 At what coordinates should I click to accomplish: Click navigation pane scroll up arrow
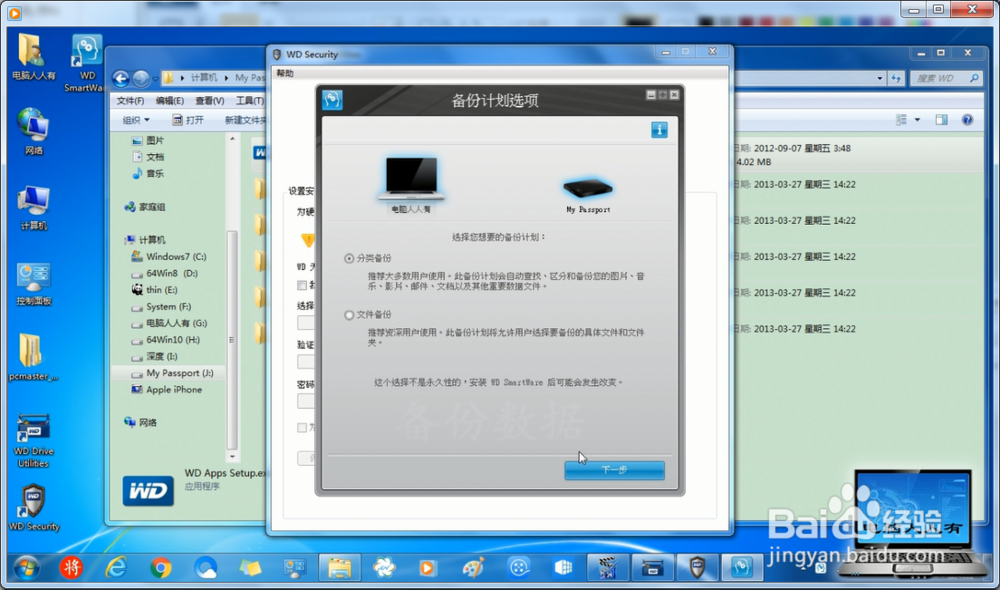[x=232, y=138]
